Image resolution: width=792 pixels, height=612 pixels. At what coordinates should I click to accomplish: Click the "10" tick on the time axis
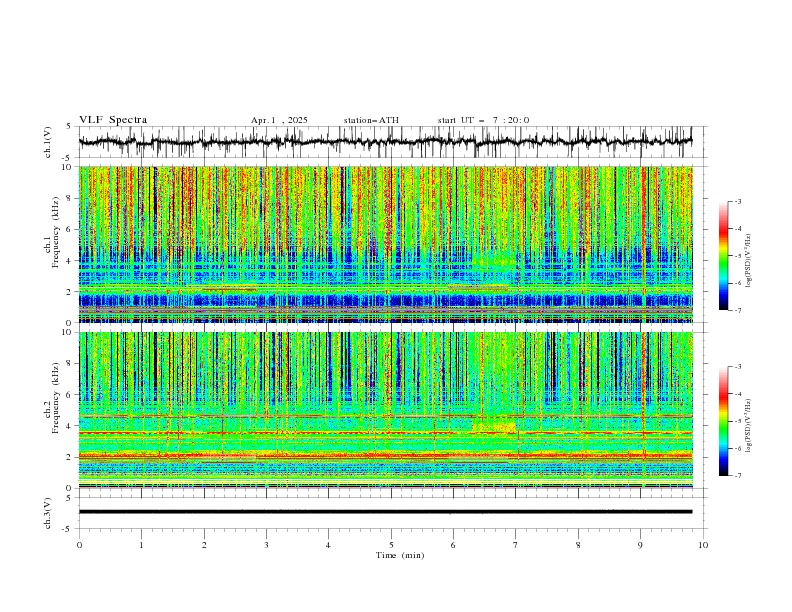tap(703, 545)
